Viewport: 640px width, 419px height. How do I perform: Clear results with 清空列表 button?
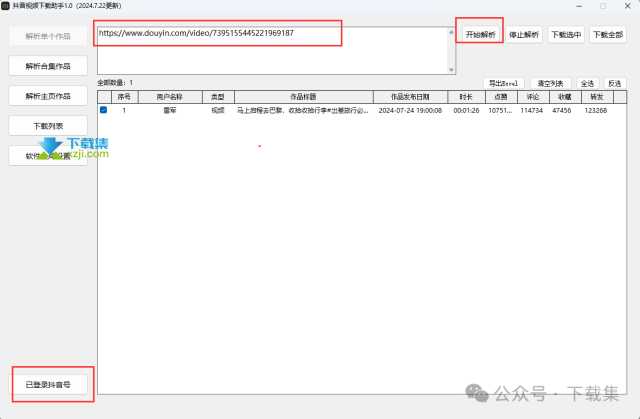[x=551, y=83]
